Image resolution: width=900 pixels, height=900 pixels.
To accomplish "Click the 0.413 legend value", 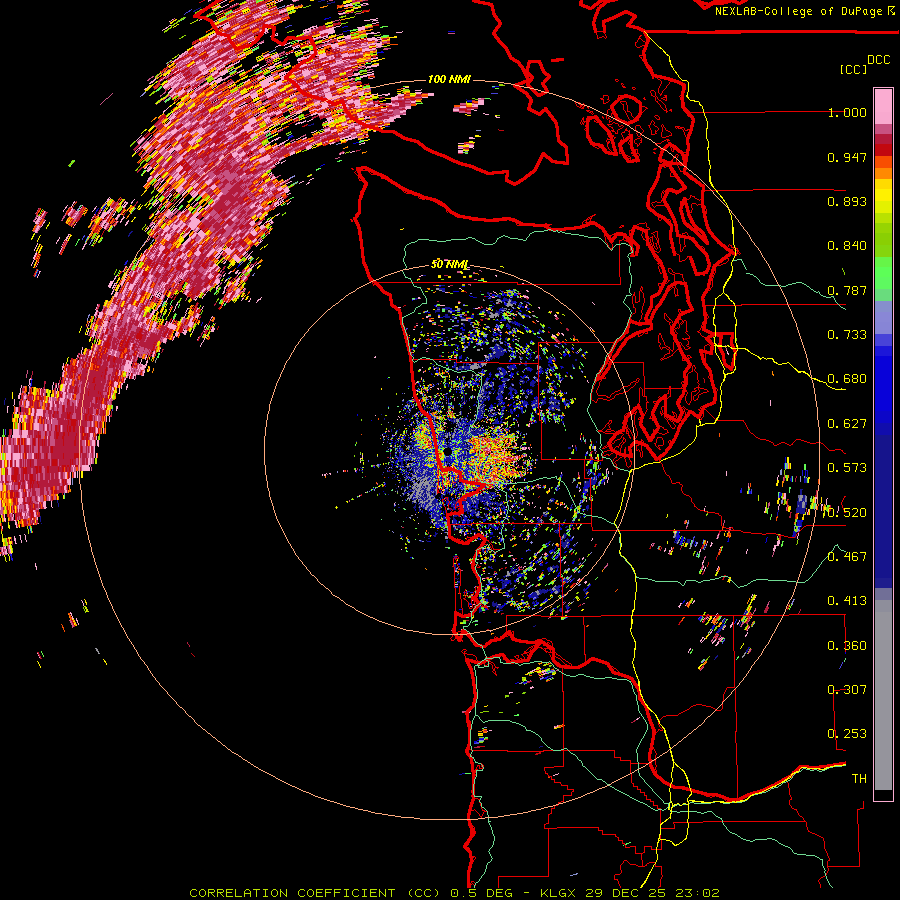I will point(847,601).
